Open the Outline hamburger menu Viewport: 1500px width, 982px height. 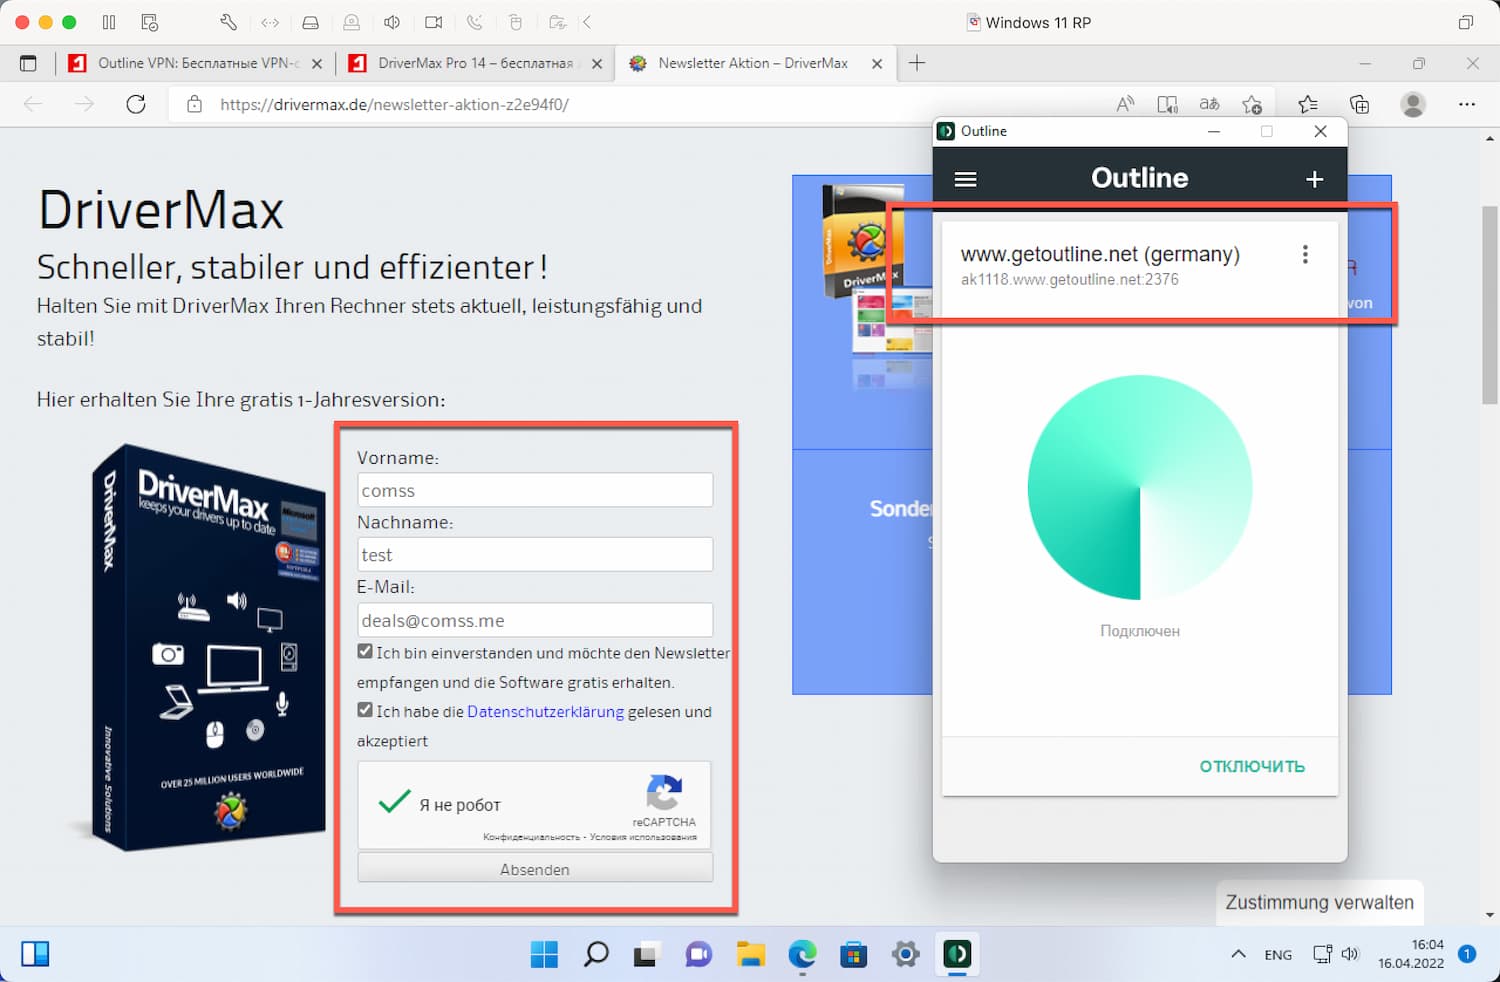[965, 179]
